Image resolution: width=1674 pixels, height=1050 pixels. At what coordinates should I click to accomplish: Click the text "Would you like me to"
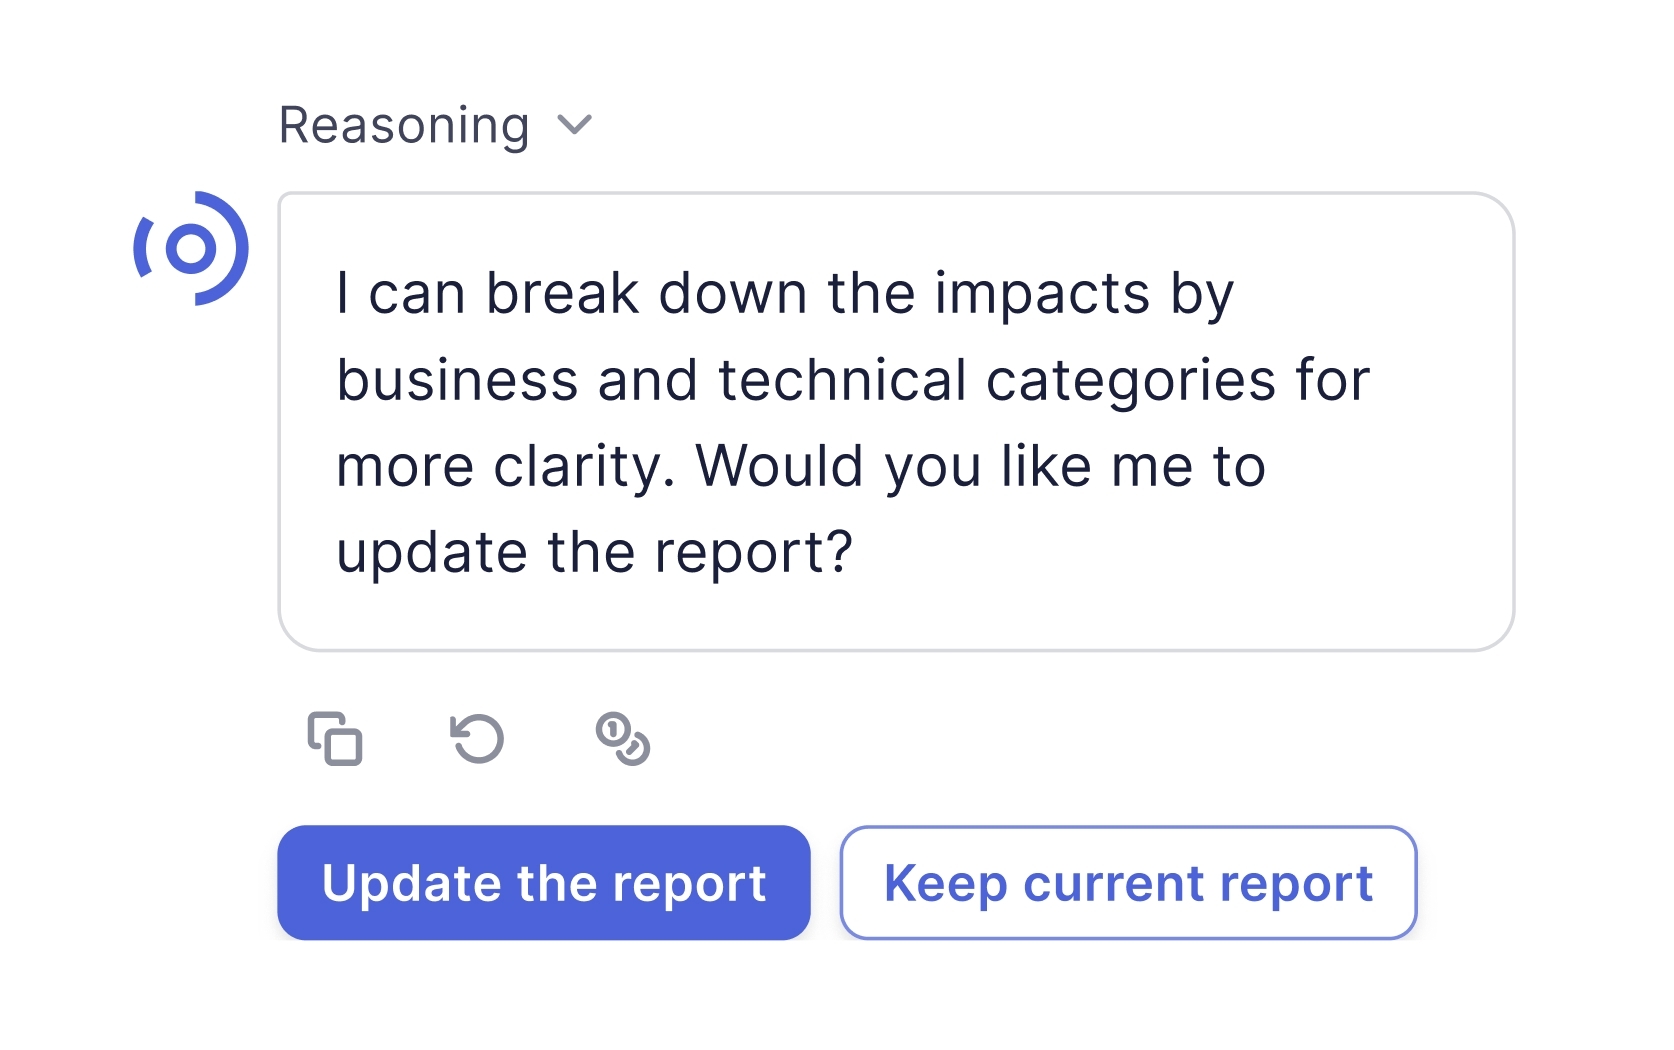(980, 467)
